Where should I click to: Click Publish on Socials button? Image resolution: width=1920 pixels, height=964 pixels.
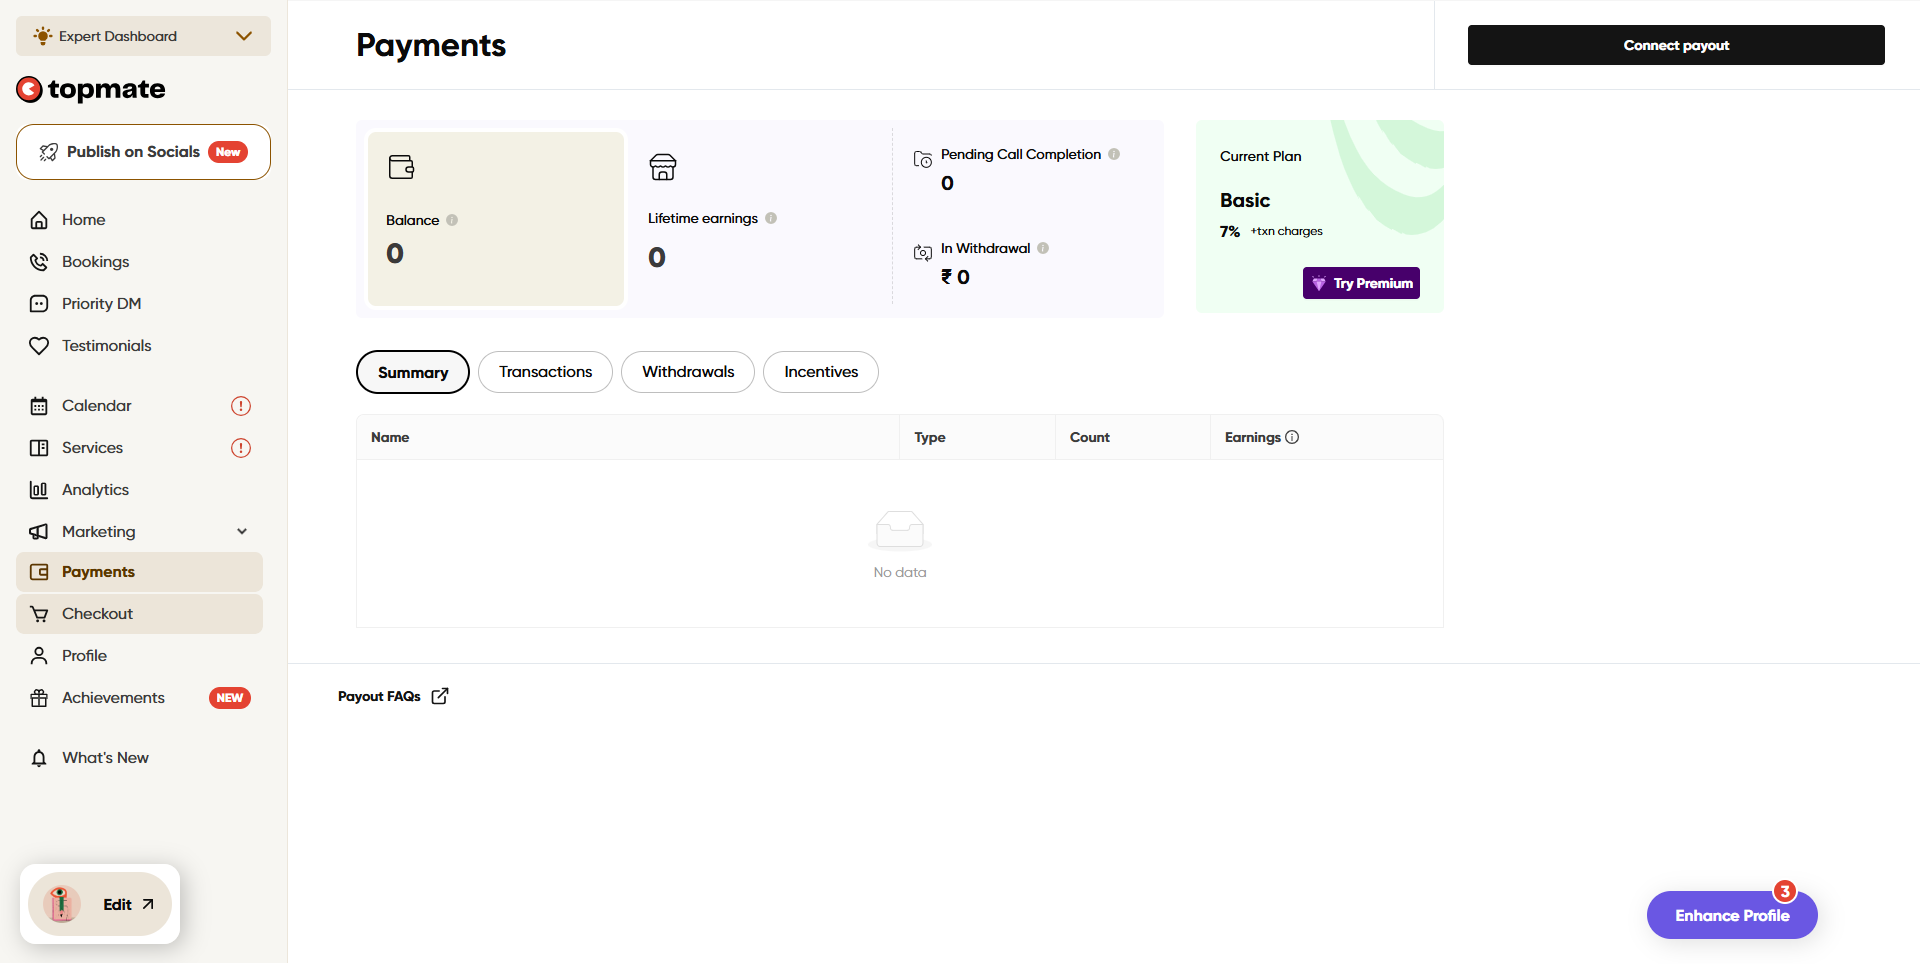(x=143, y=152)
